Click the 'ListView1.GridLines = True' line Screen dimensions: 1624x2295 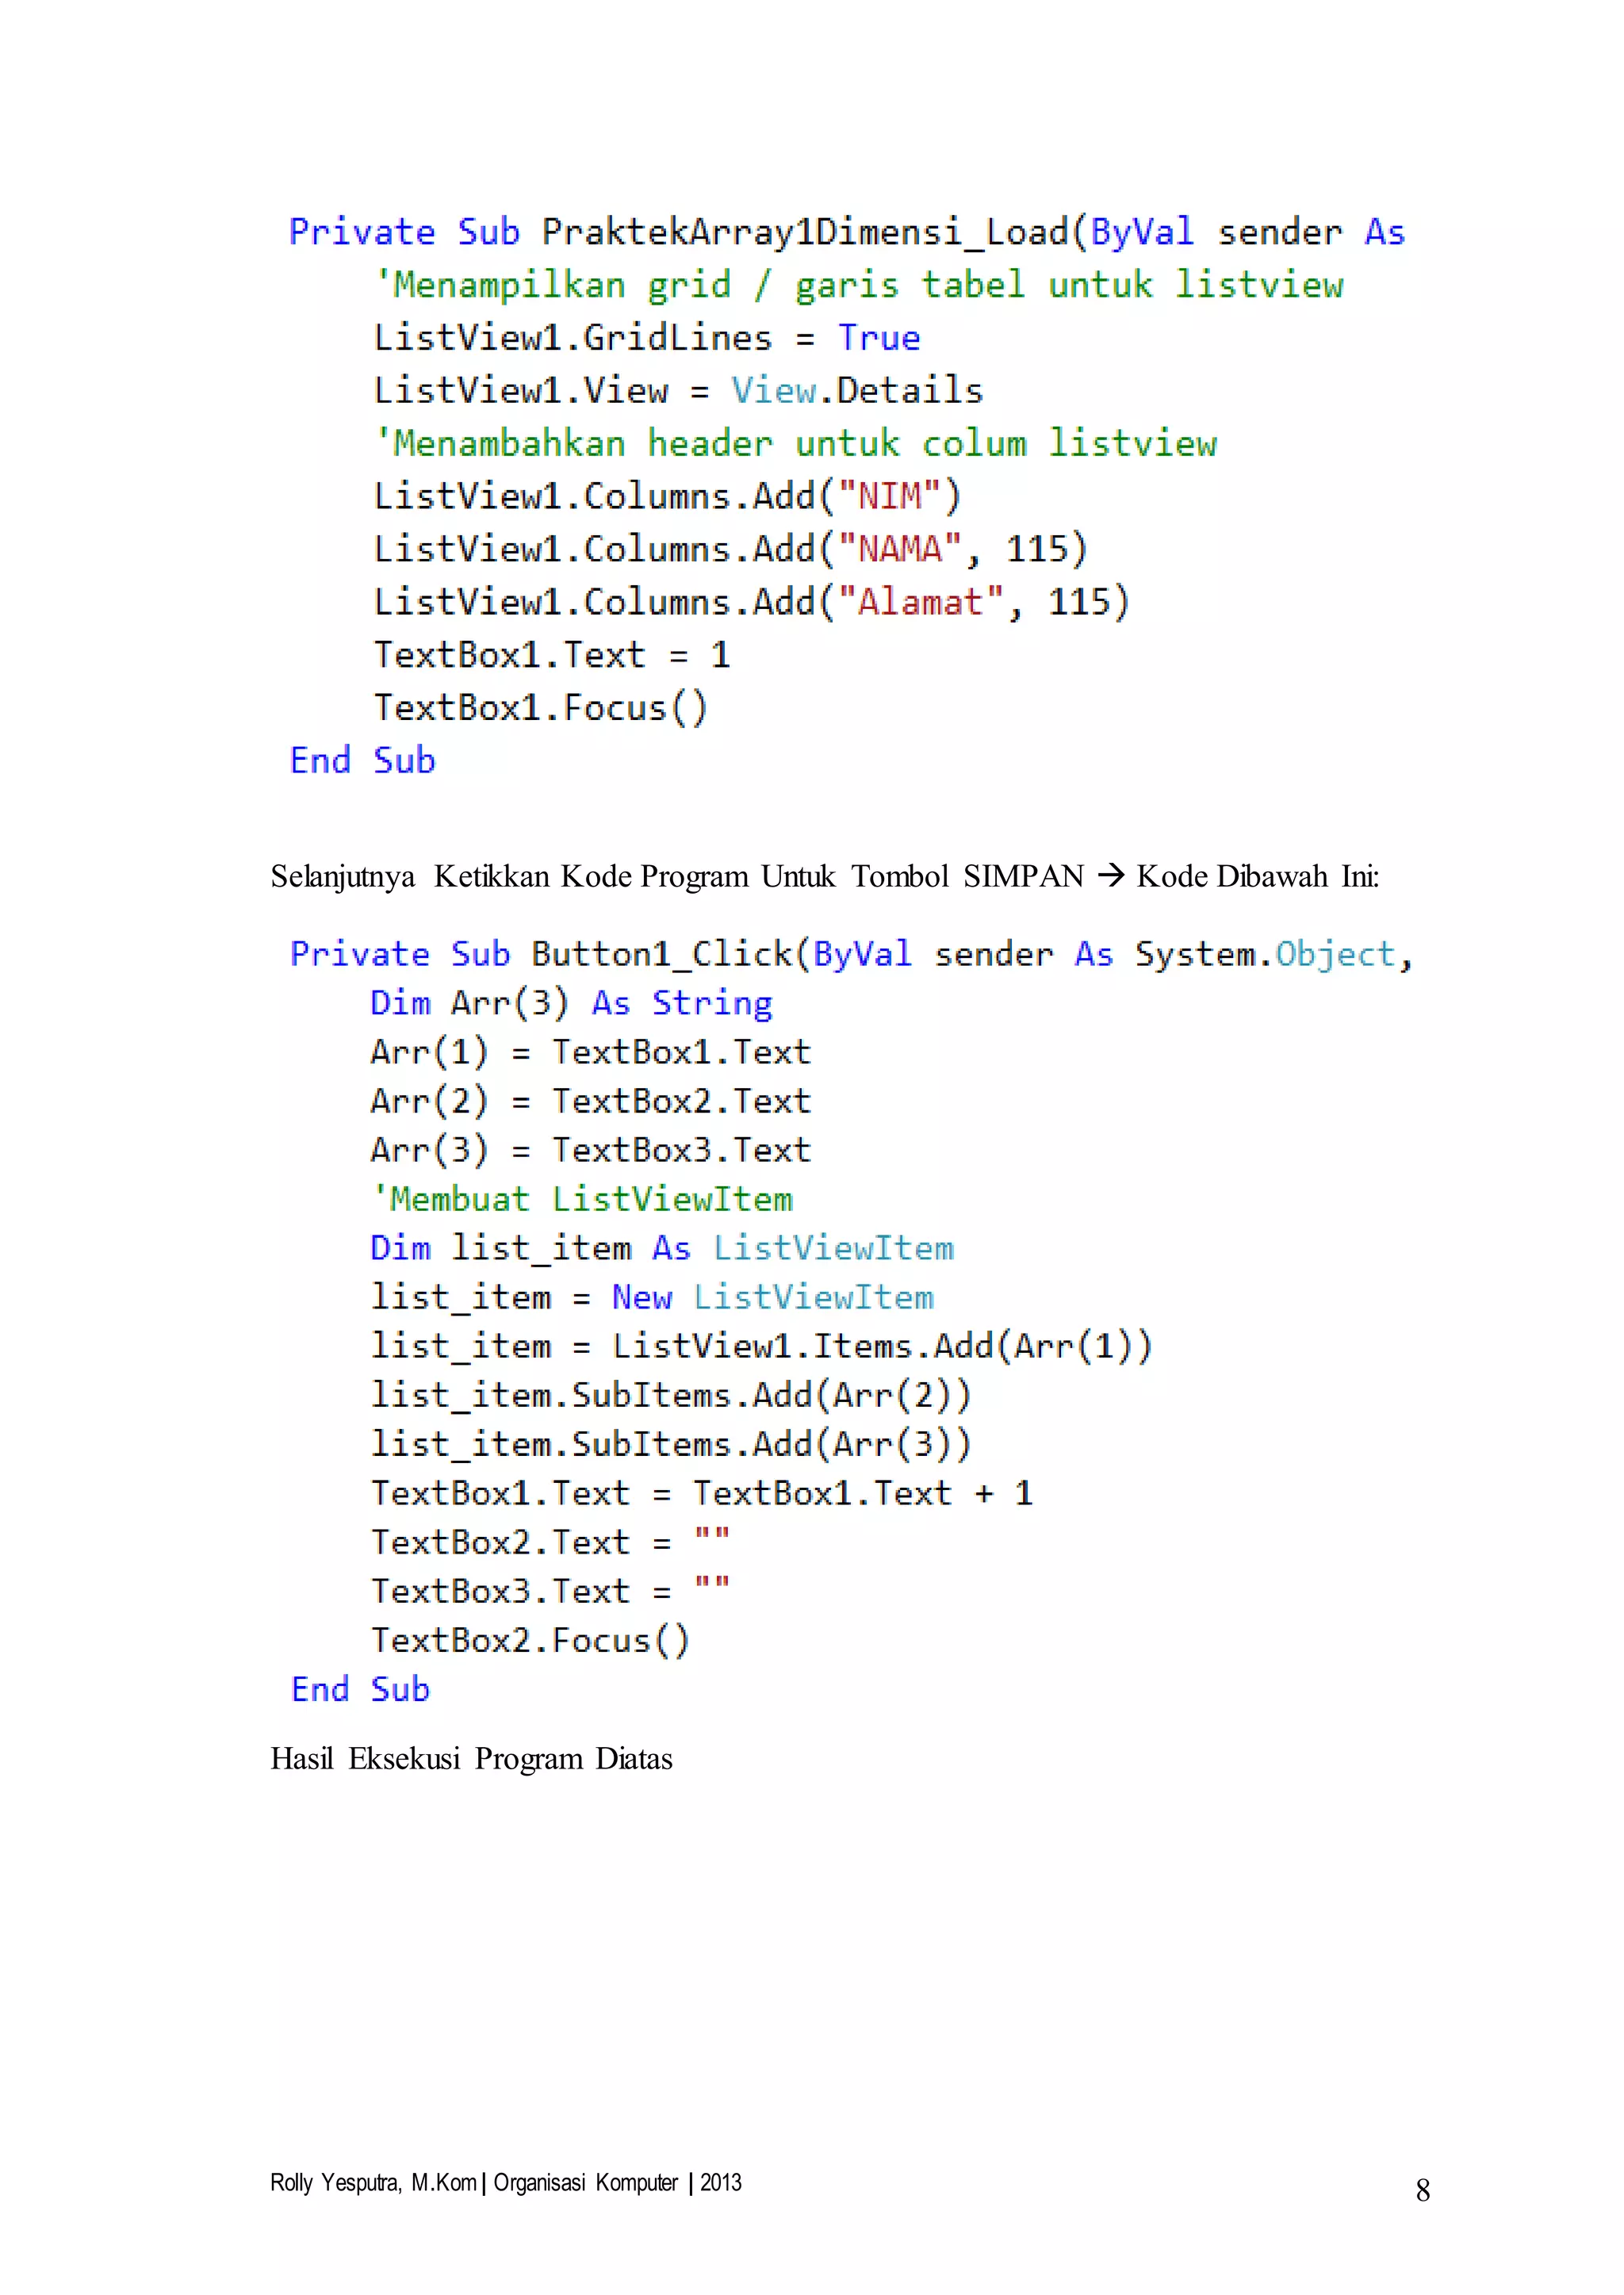click(646, 338)
